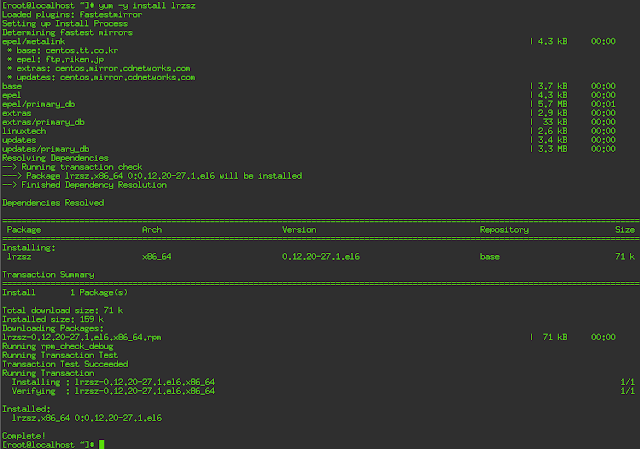This screenshot has height=449, width=640.
Task: Click the green cursor at the final prompt
Action: pyautogui.click(x=102, y=443)
